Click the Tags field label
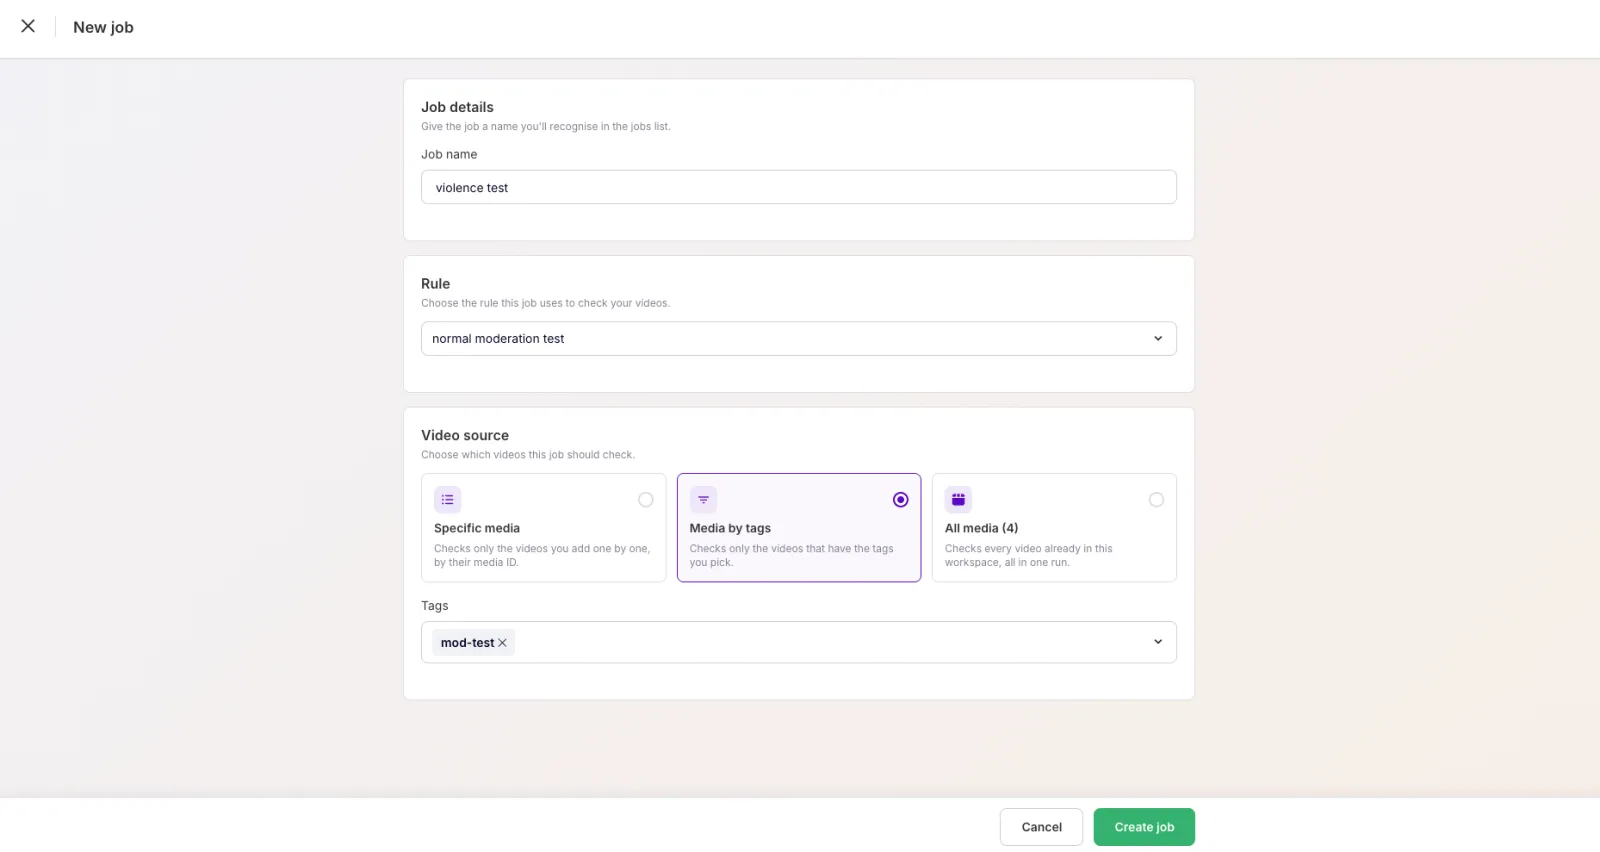The image size is (1600, 852). [x=434, y=606]
